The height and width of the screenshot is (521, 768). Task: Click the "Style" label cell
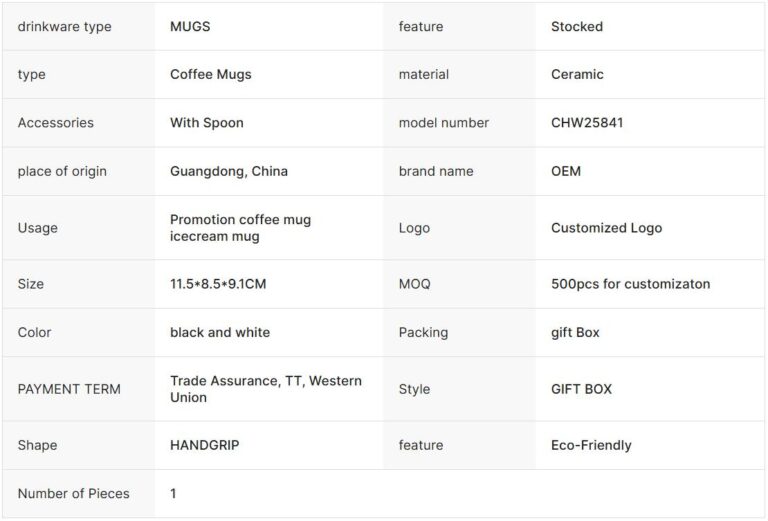pos(414,389)
